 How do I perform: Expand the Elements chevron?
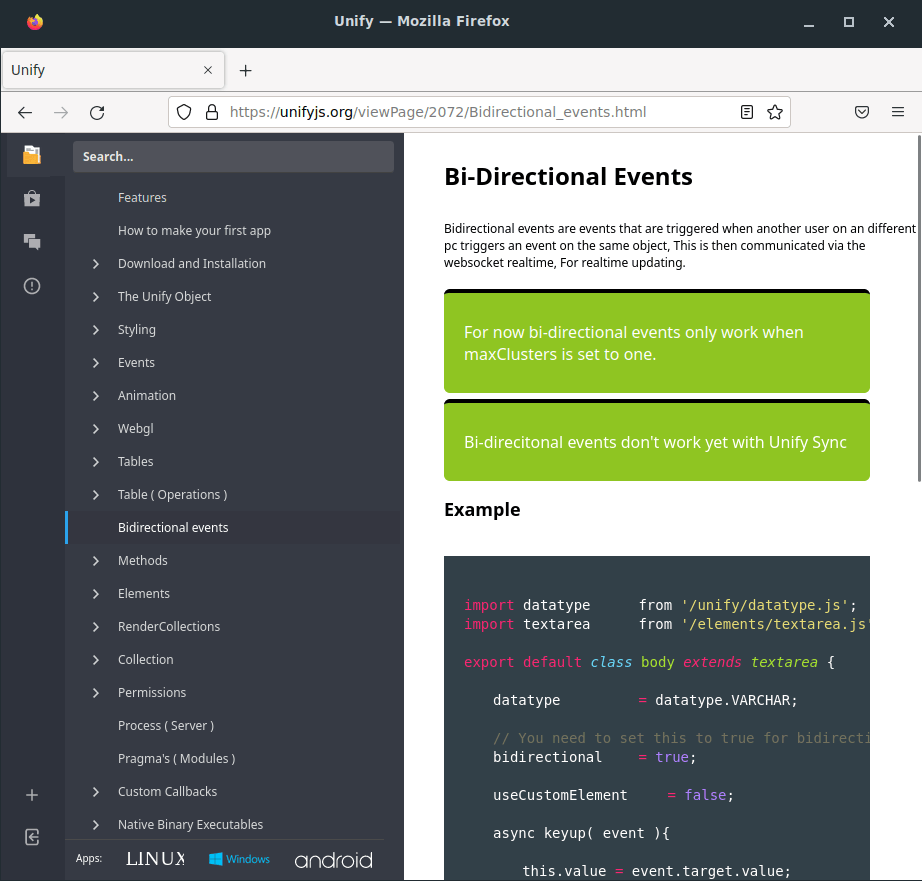(x=96, y=594)
